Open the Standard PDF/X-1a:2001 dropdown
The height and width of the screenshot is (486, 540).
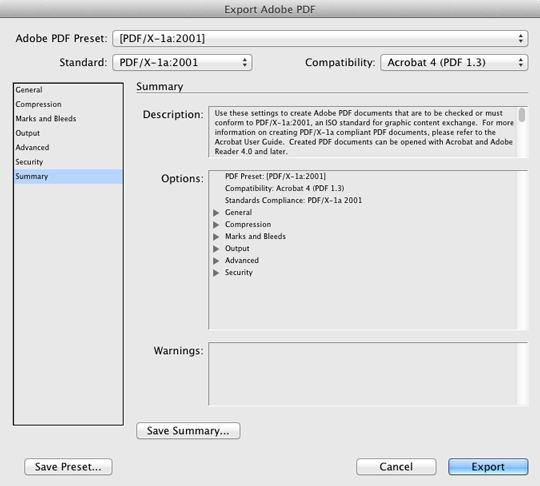182,62
